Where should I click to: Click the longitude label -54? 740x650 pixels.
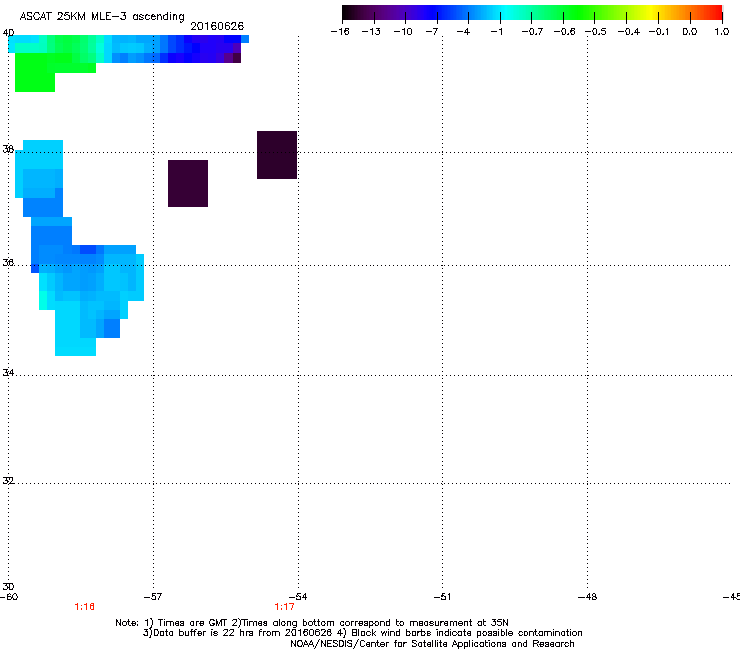pos(298,597)
